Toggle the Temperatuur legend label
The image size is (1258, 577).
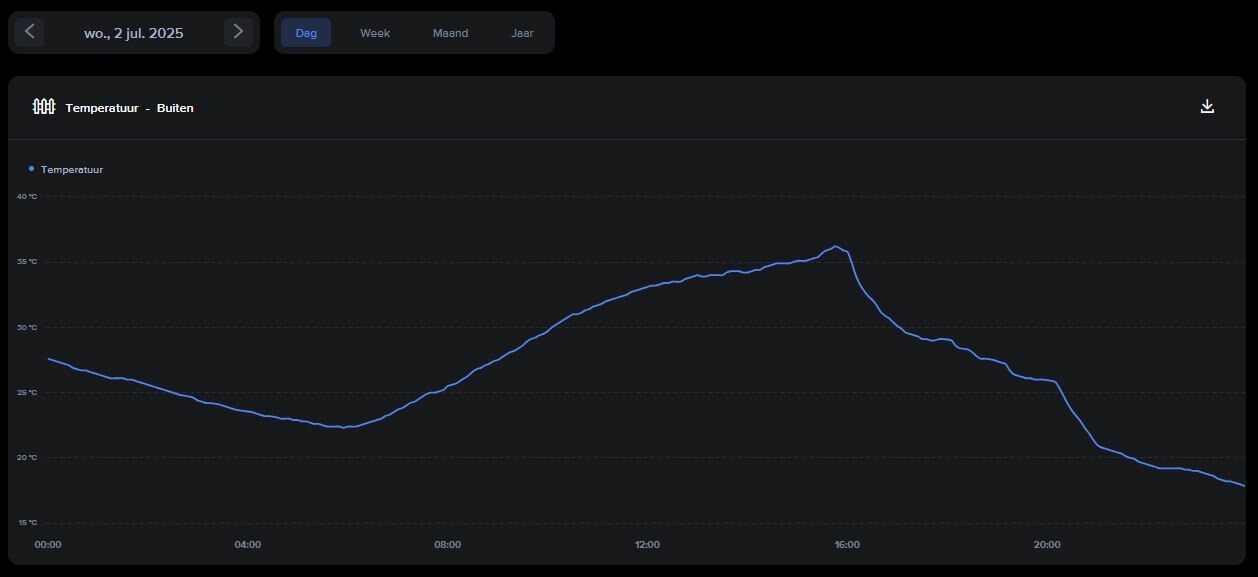72,170
